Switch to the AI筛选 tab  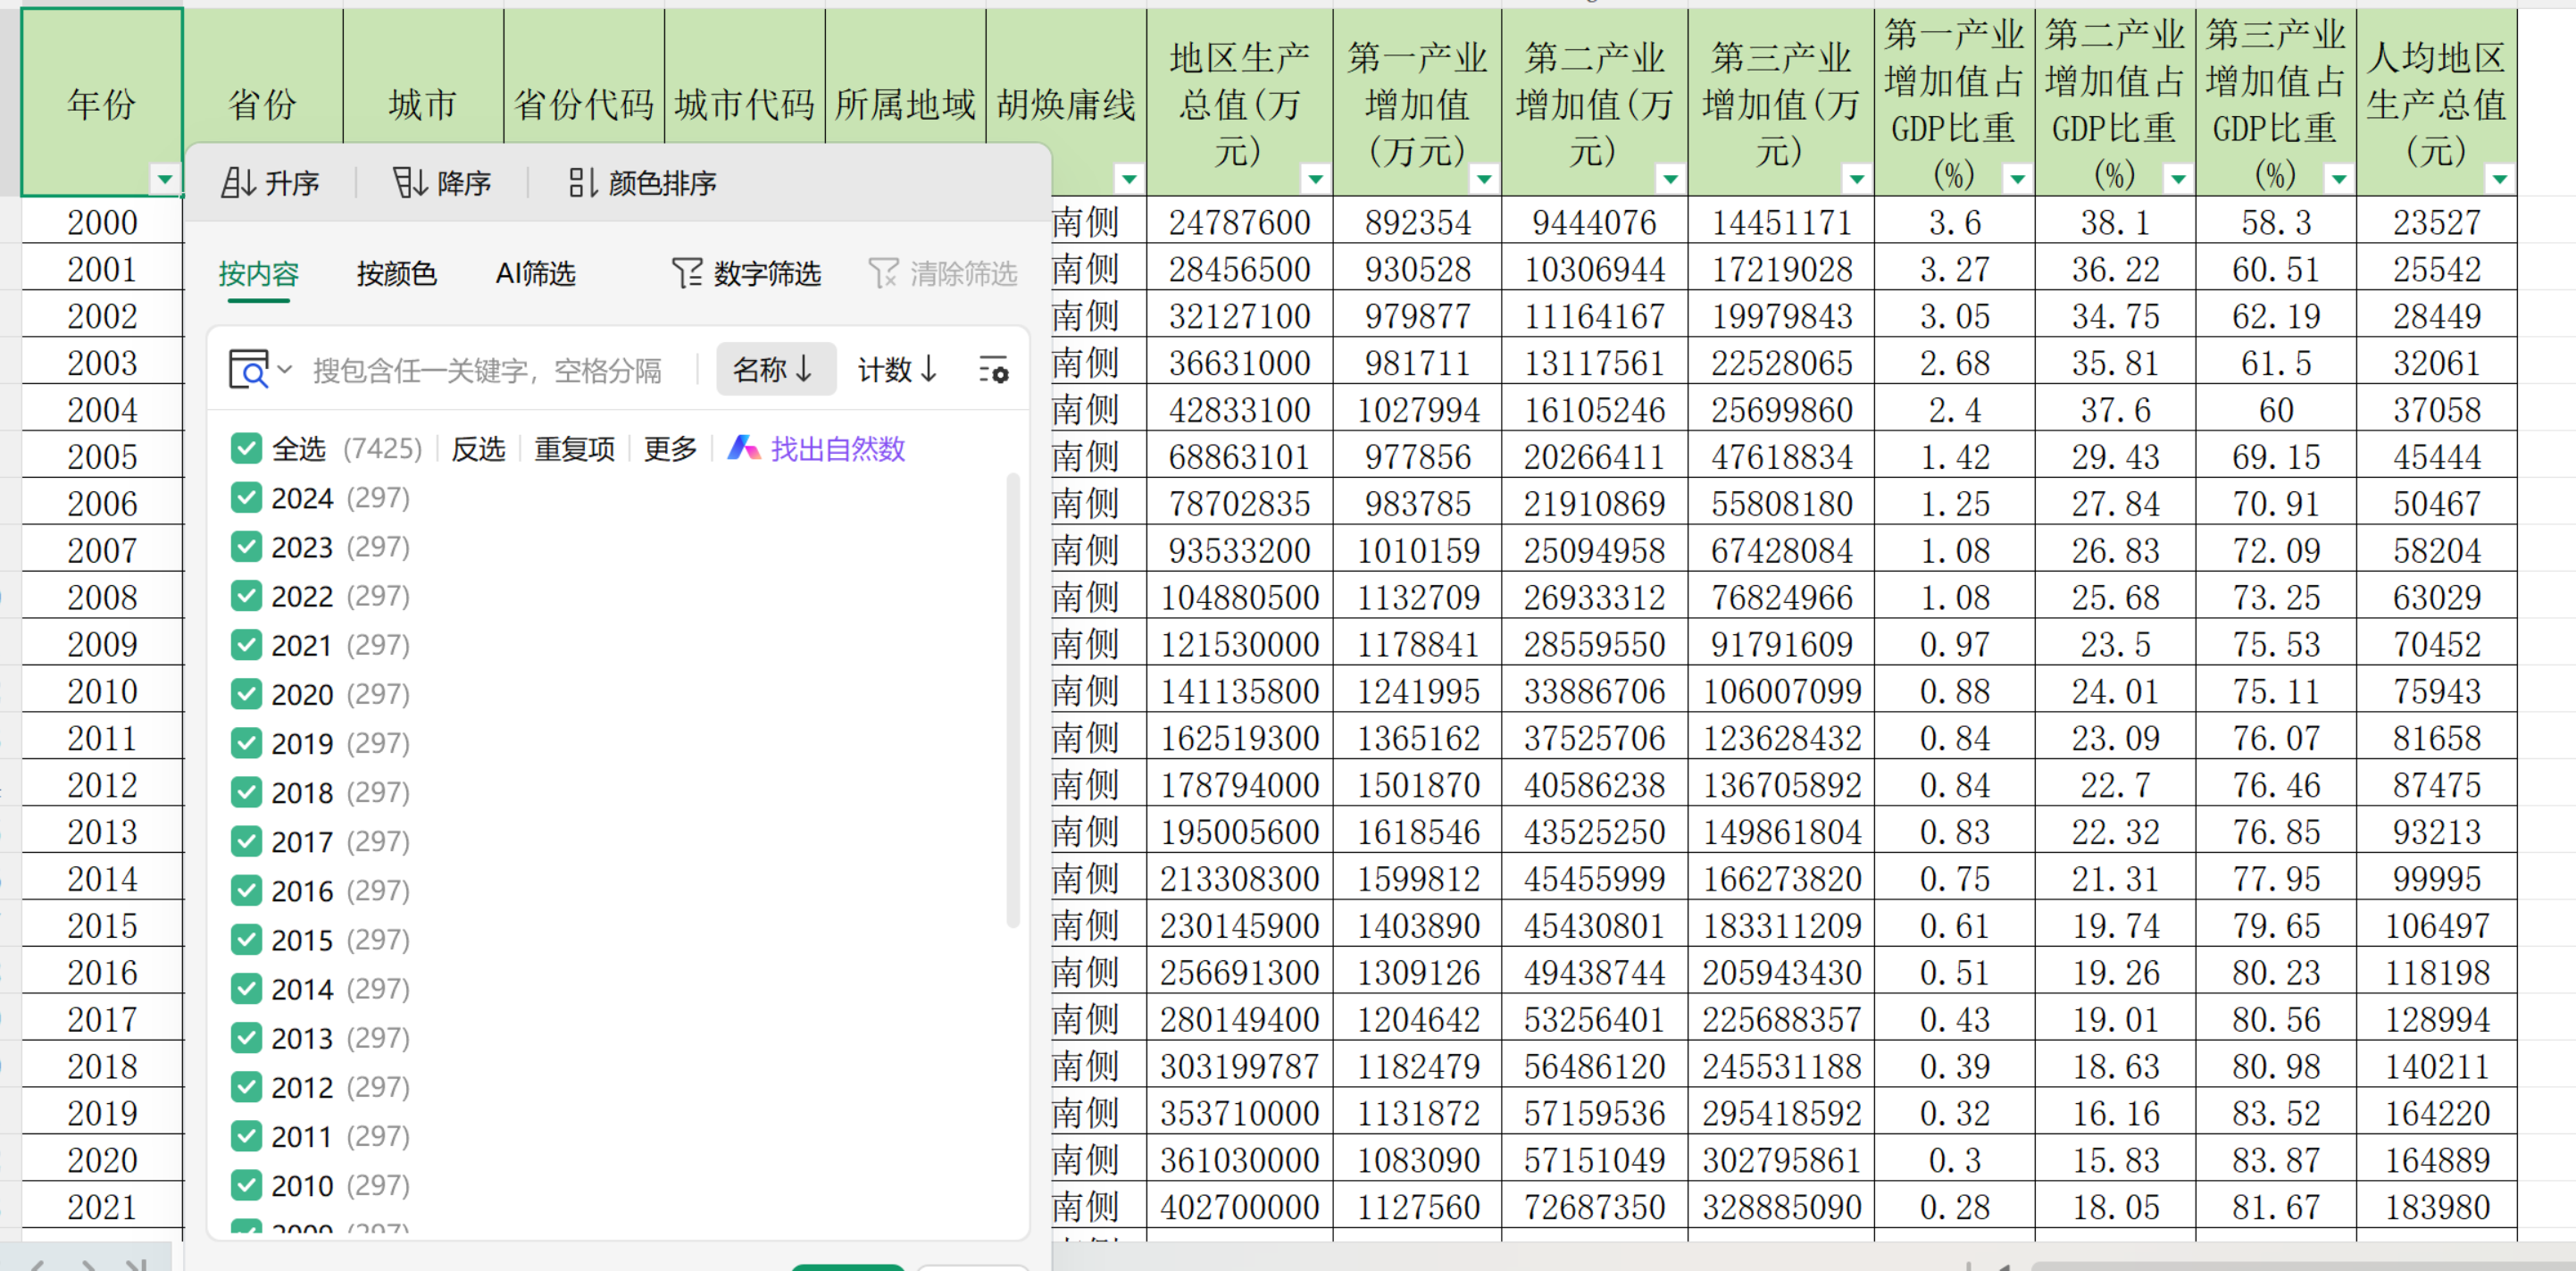click(535, 273)
